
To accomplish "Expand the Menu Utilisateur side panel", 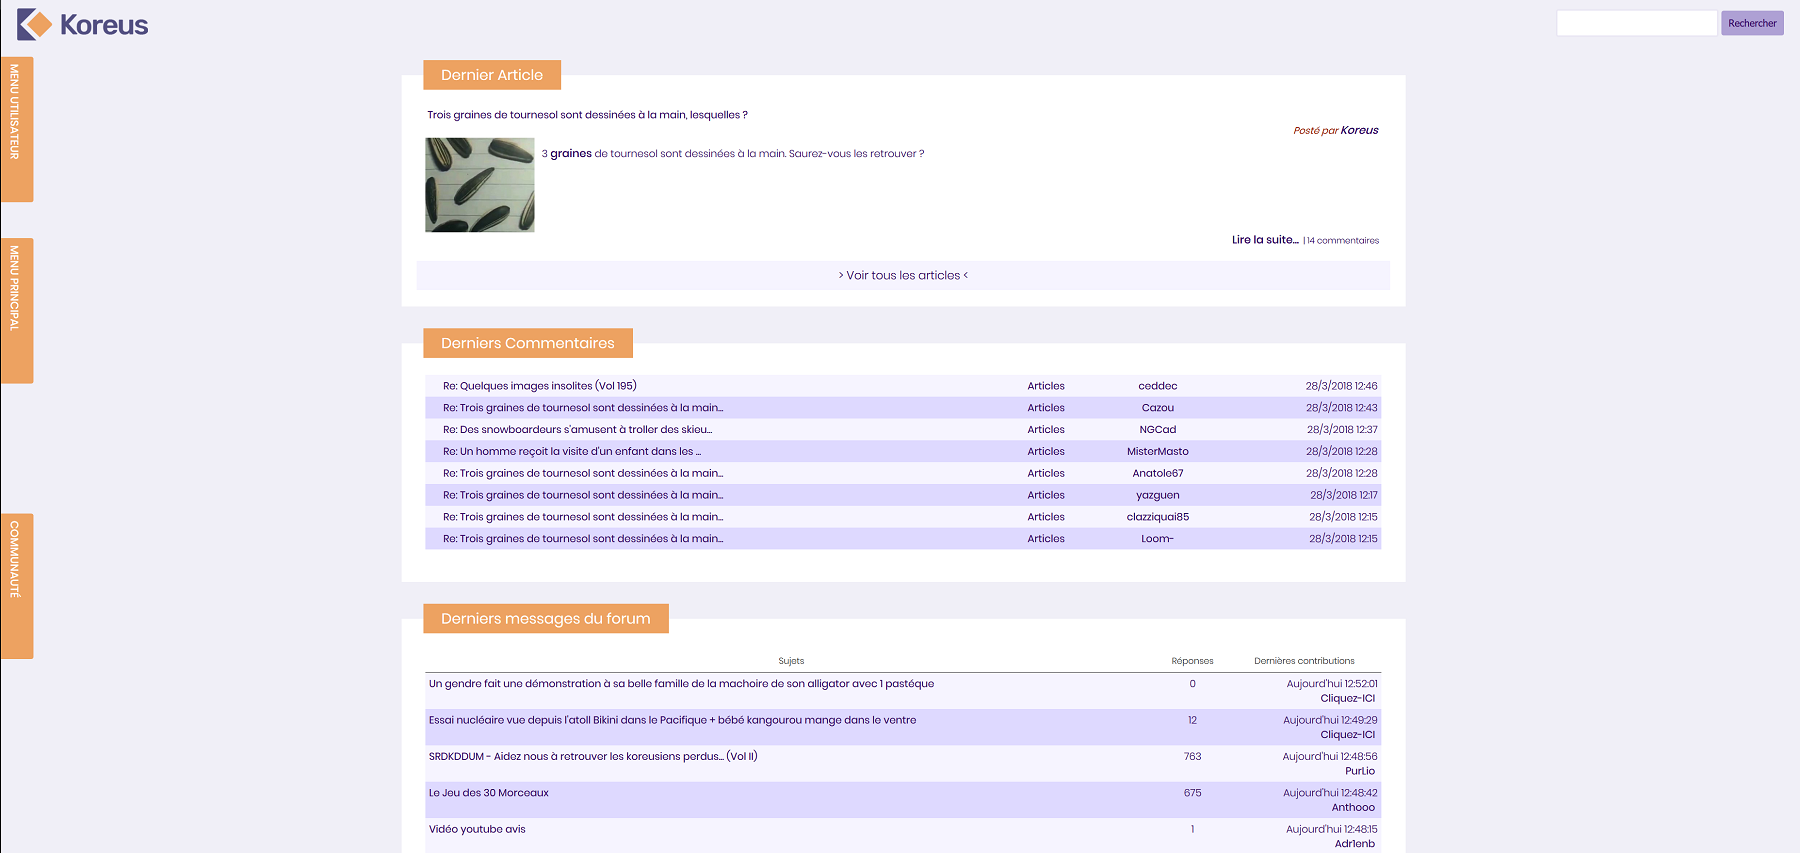I will 16,129.
